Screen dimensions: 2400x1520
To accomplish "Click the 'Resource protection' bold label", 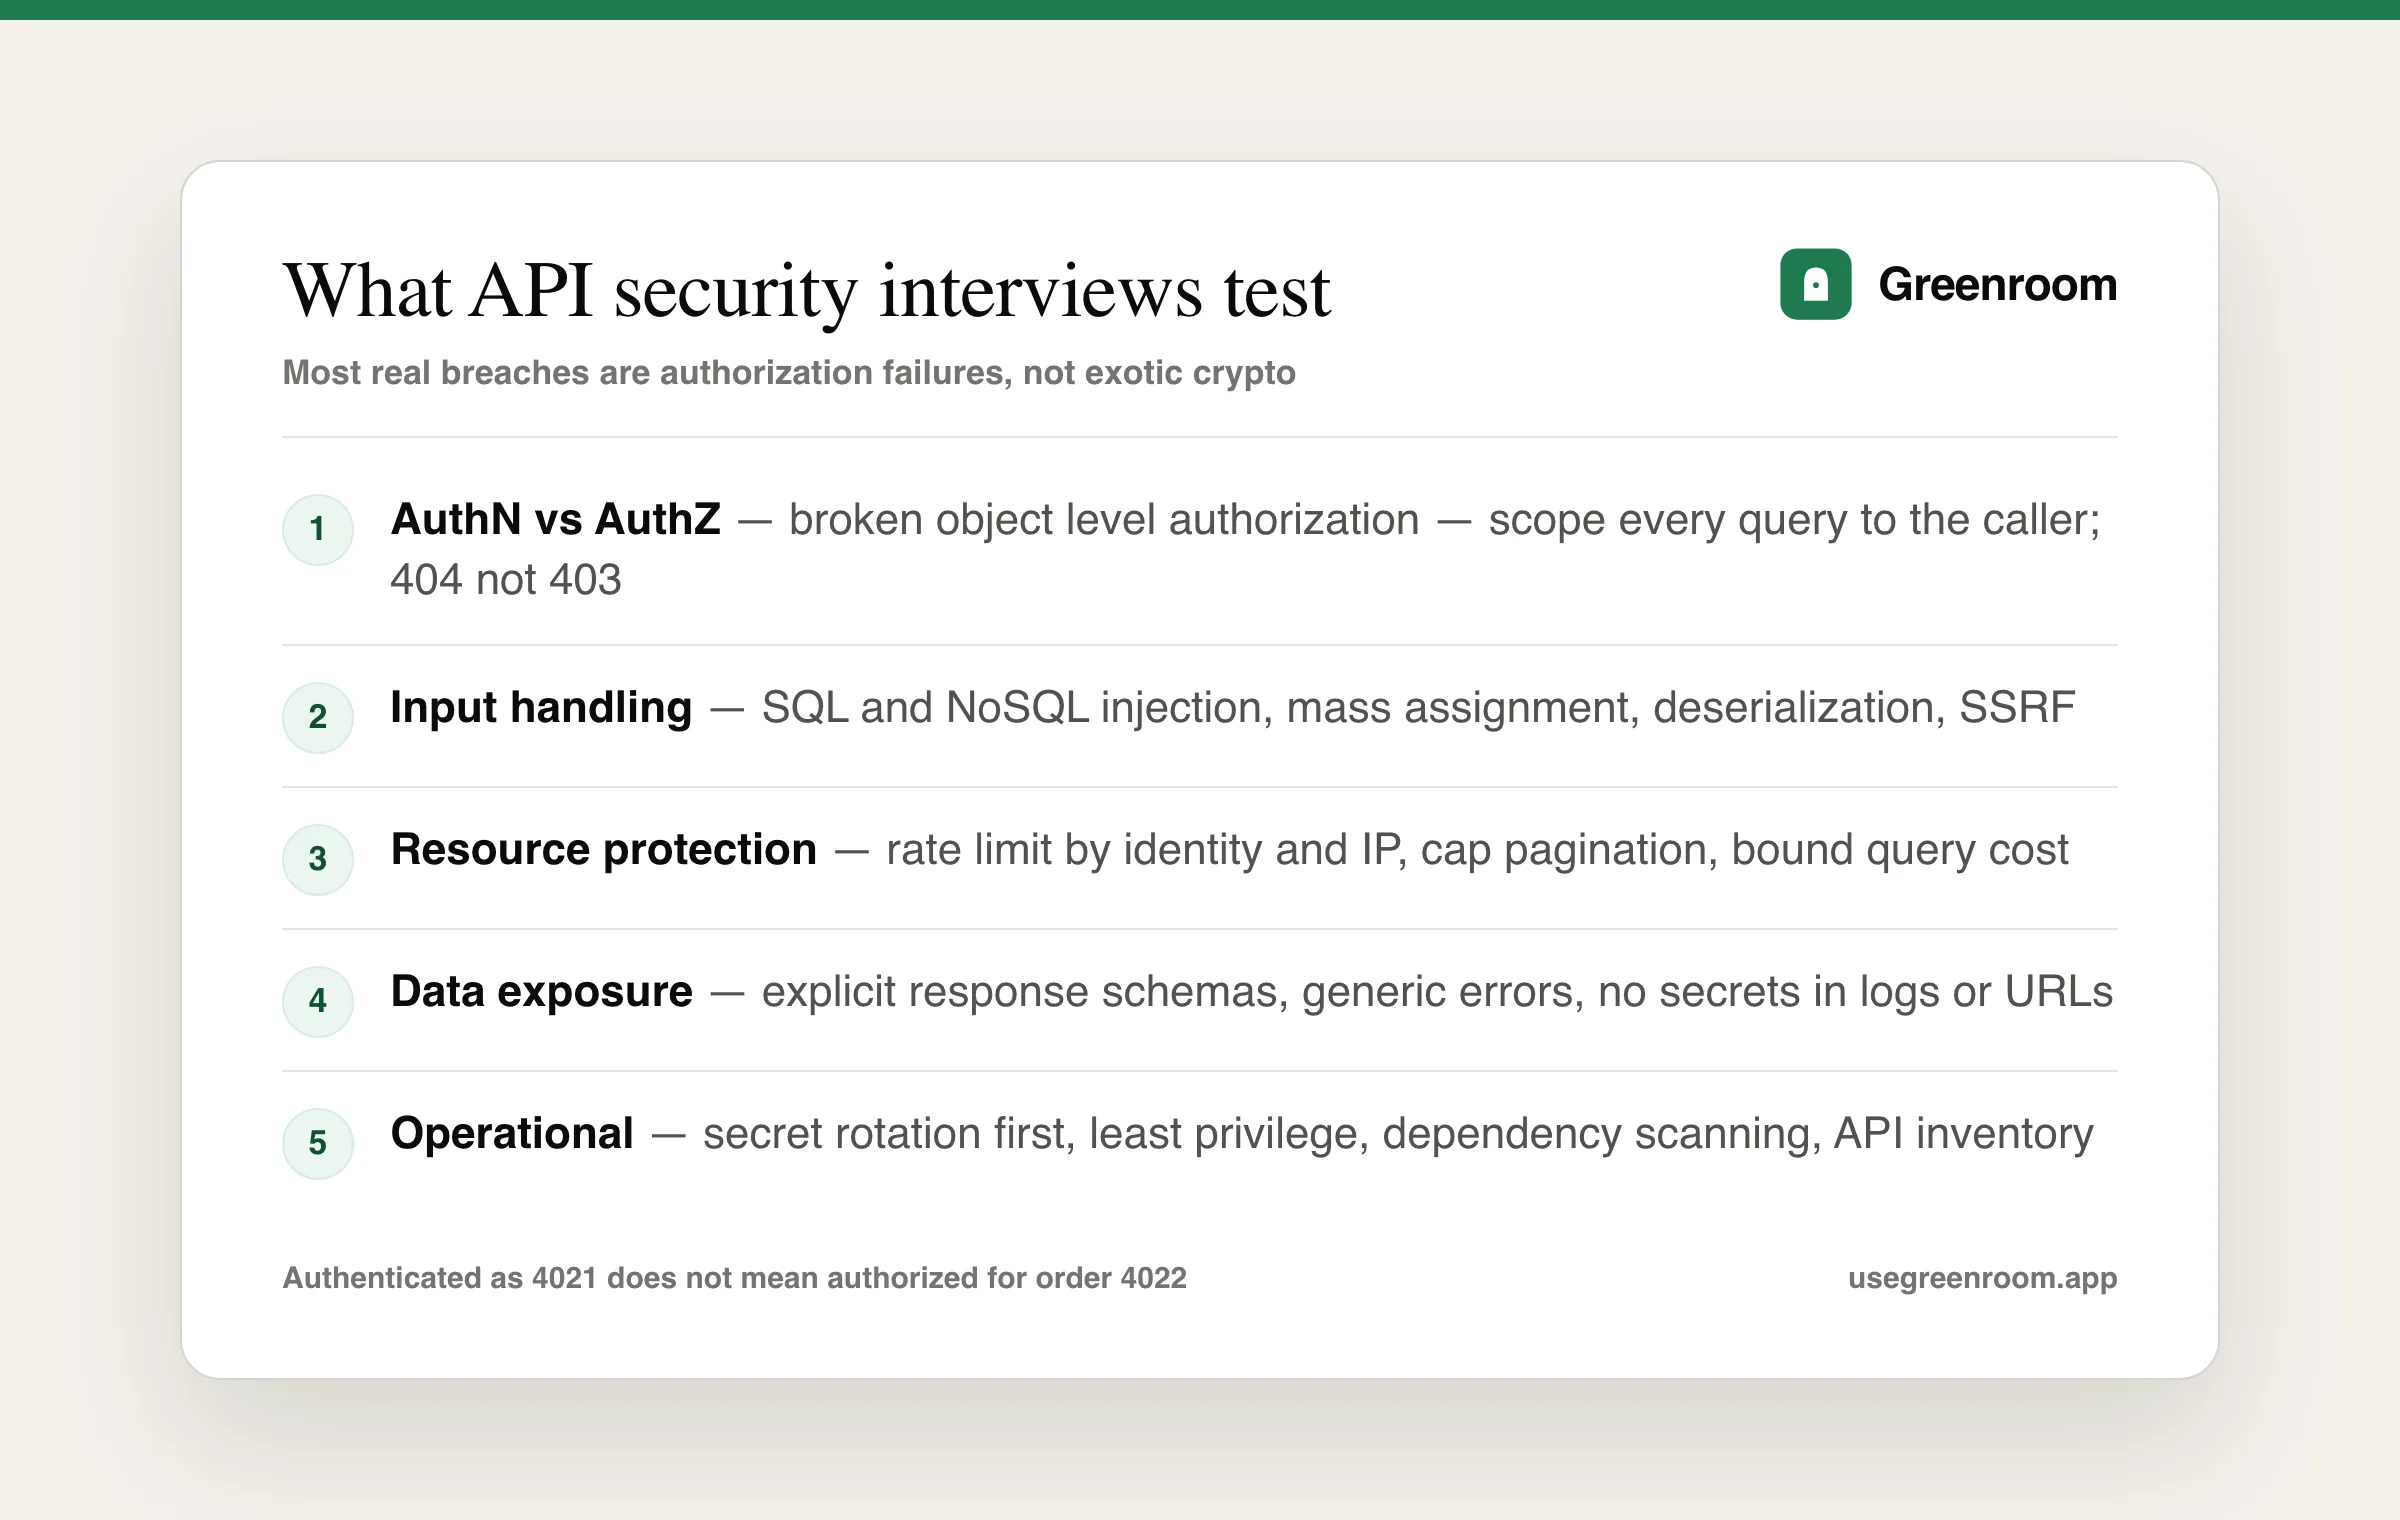I will coord(604,850).
